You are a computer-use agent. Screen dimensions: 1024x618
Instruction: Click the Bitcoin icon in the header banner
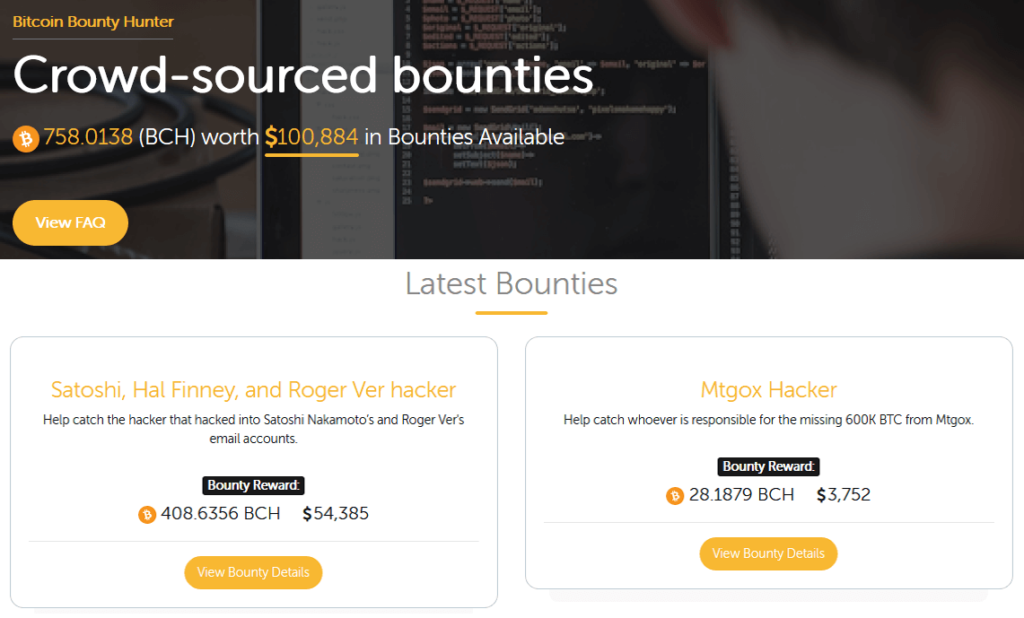click(x=23, y=138)
